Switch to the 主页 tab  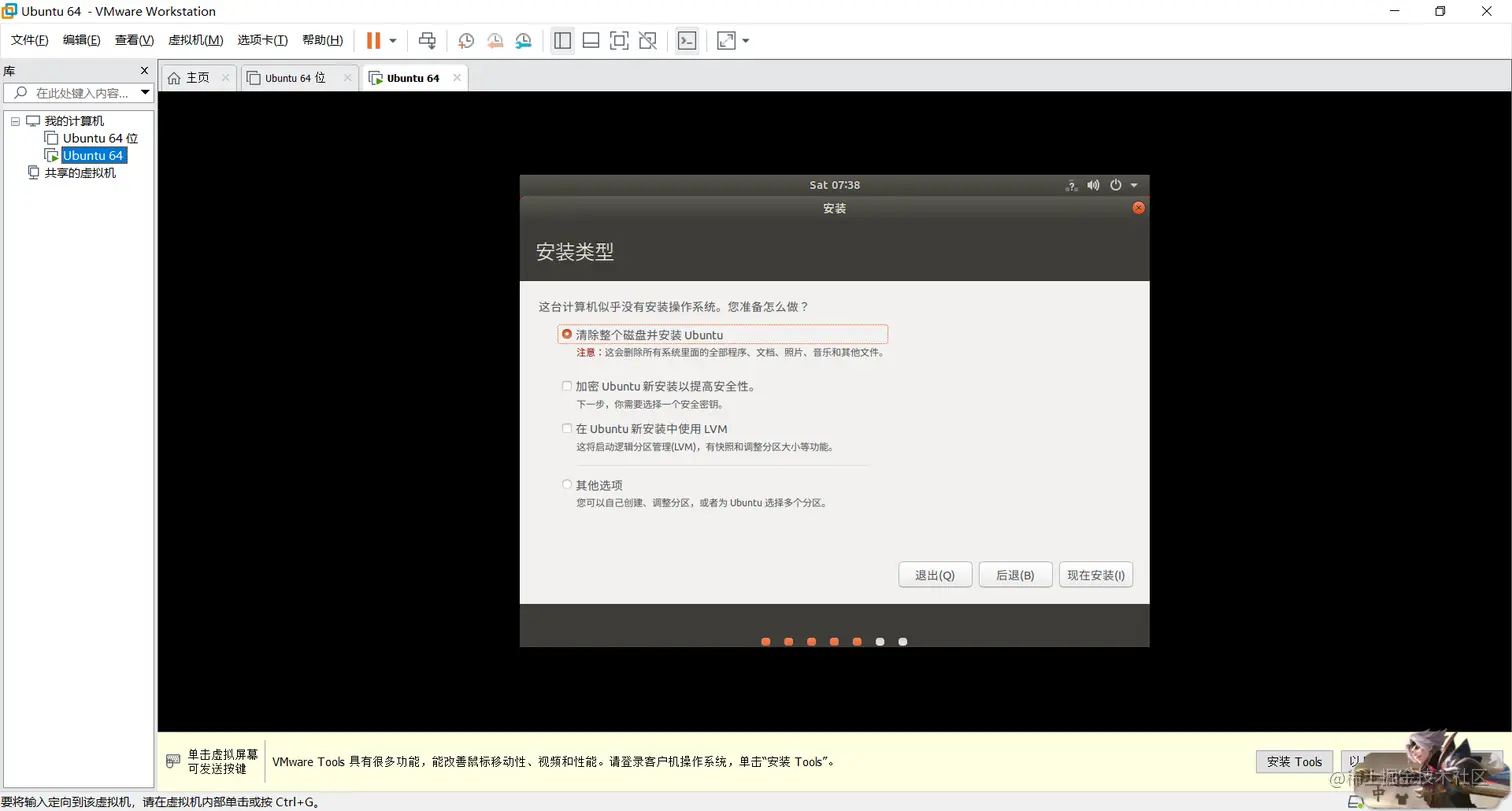pos(198,78)
